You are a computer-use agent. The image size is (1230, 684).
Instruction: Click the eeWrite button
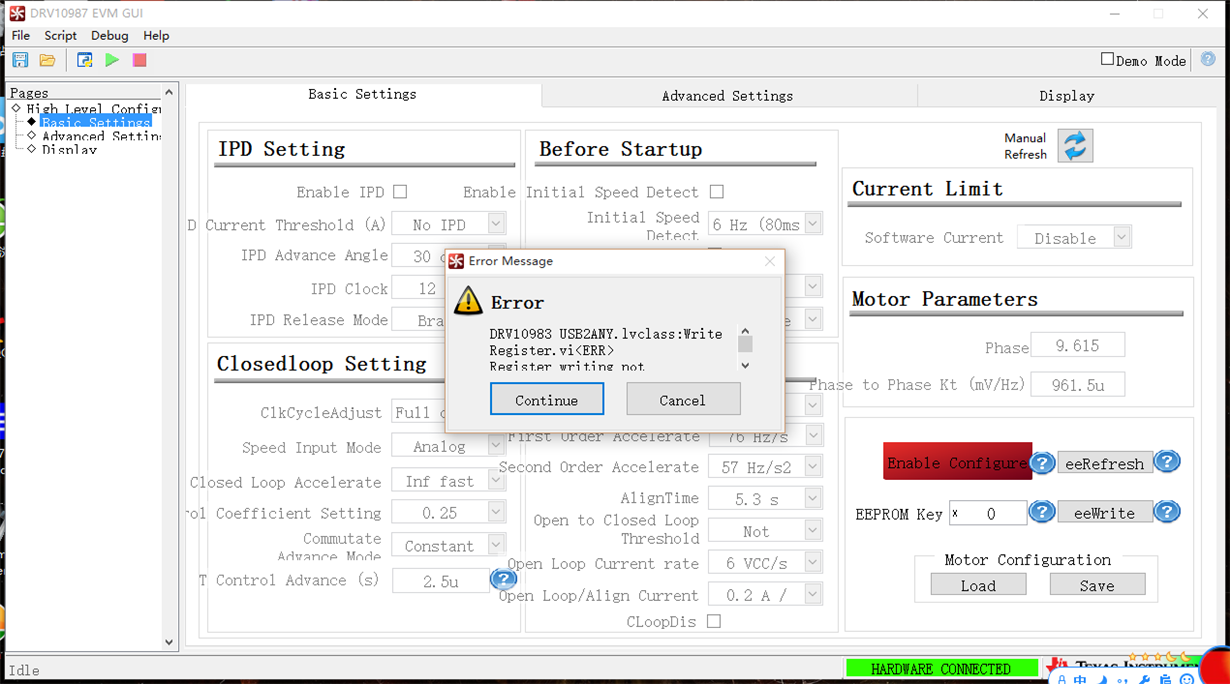pos(1105,512)
